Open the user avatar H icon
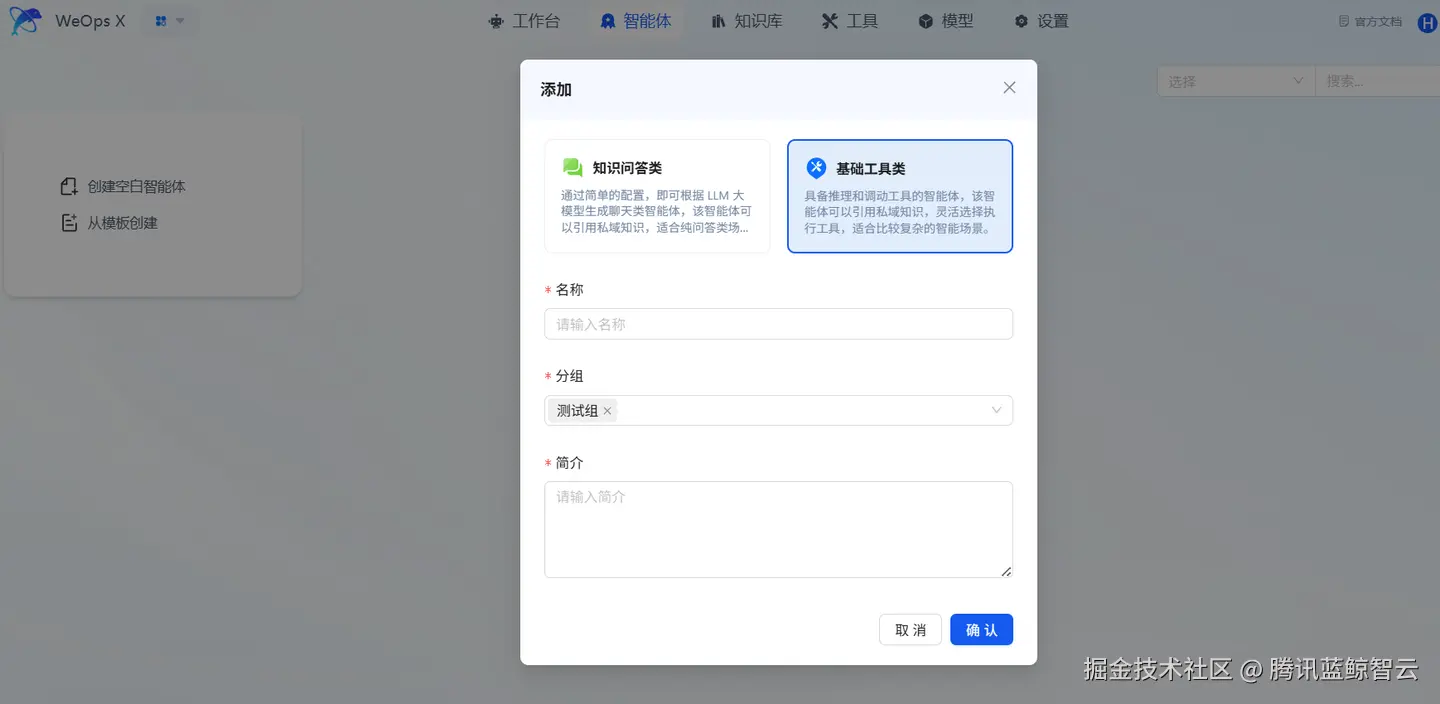Screen dimensions: 1440x704 point(1426,22)
